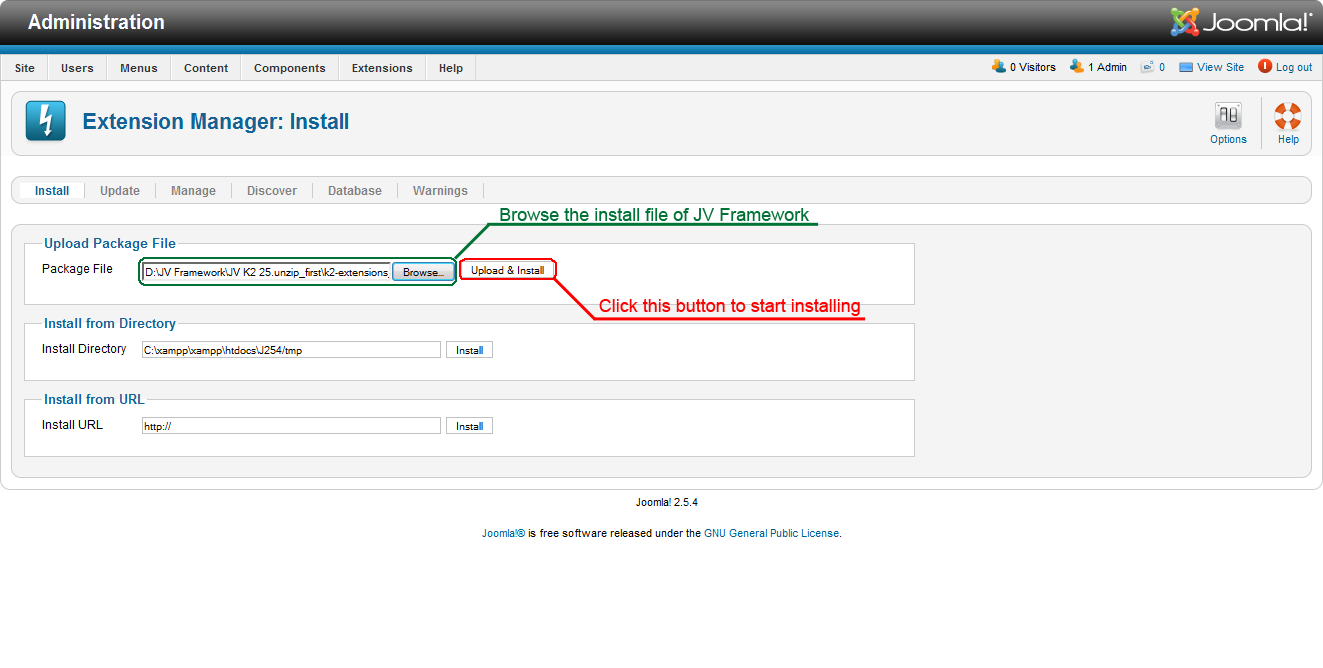Switch to the Warnings tab
This screenshot has height=668, width=1323.
(440, 191)
